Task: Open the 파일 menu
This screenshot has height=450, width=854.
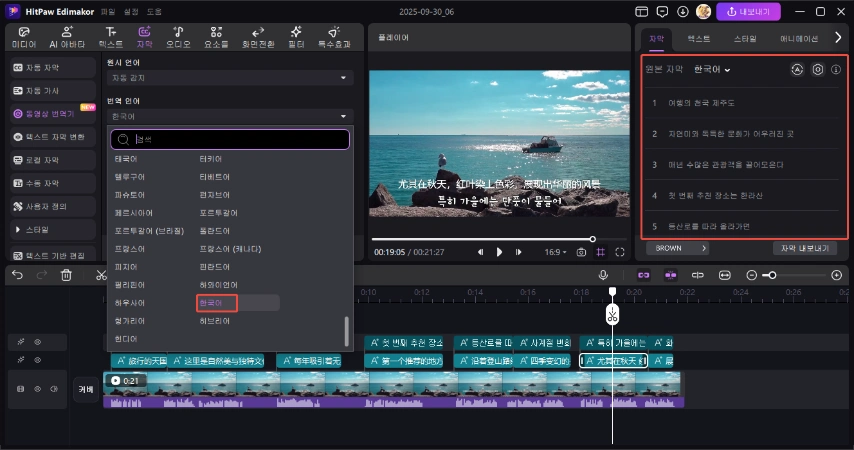Action: pyautogui.click(x=108, y=11)
